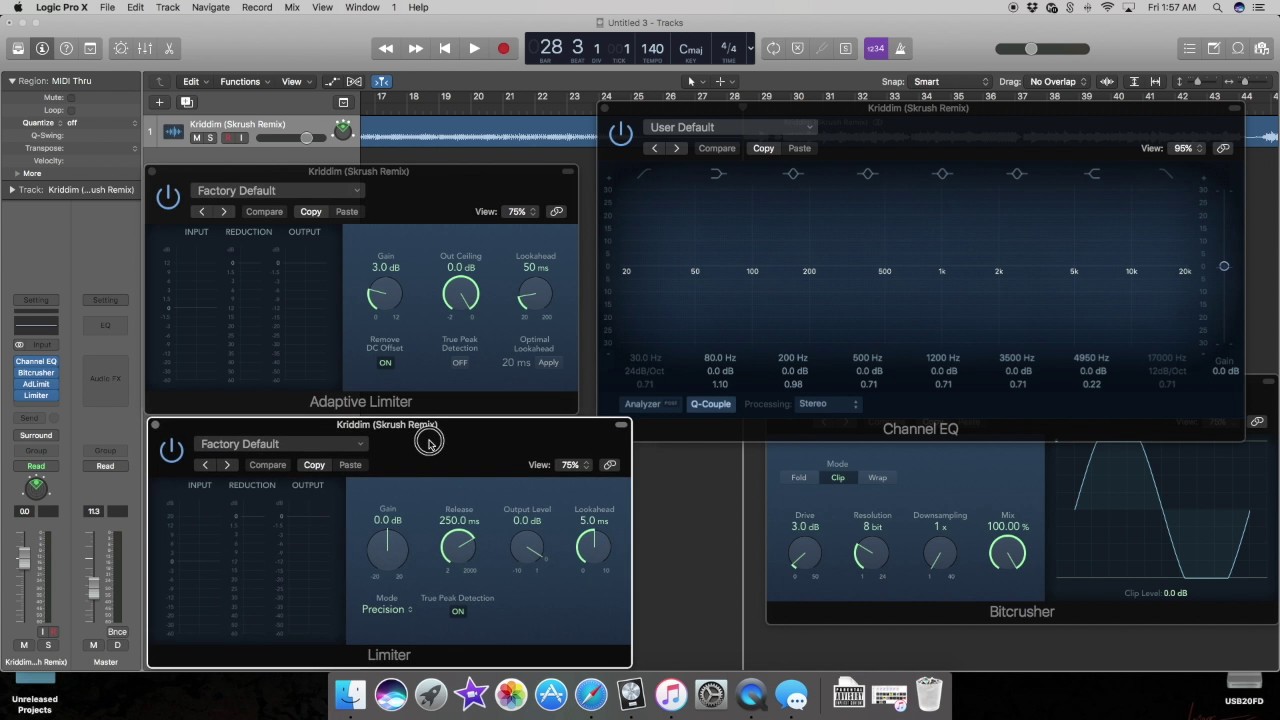
Task: Select Clip mode in Bitcrusher
Action: click(838, 478)
